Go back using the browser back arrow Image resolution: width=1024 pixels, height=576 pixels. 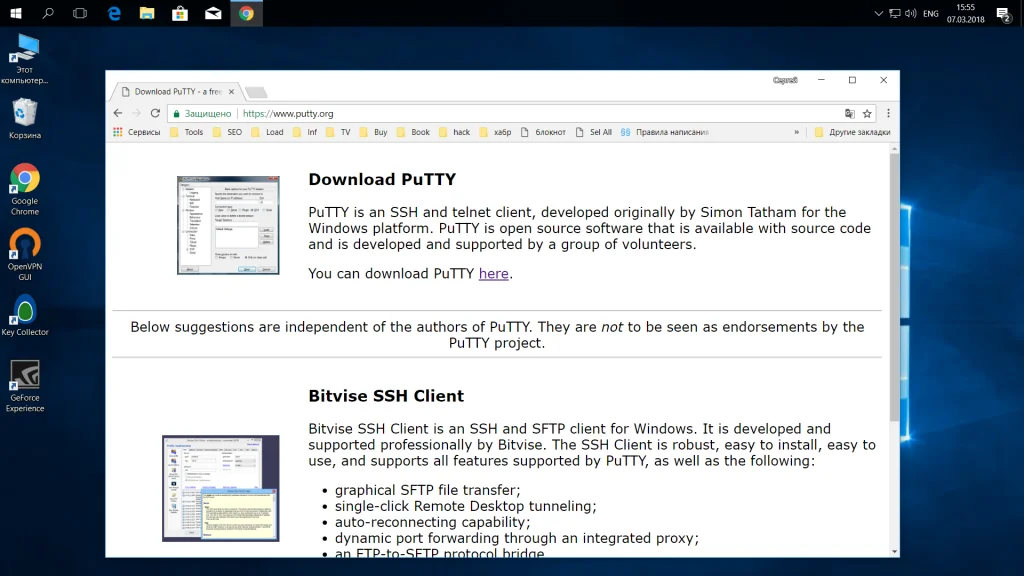pos(118,114)
